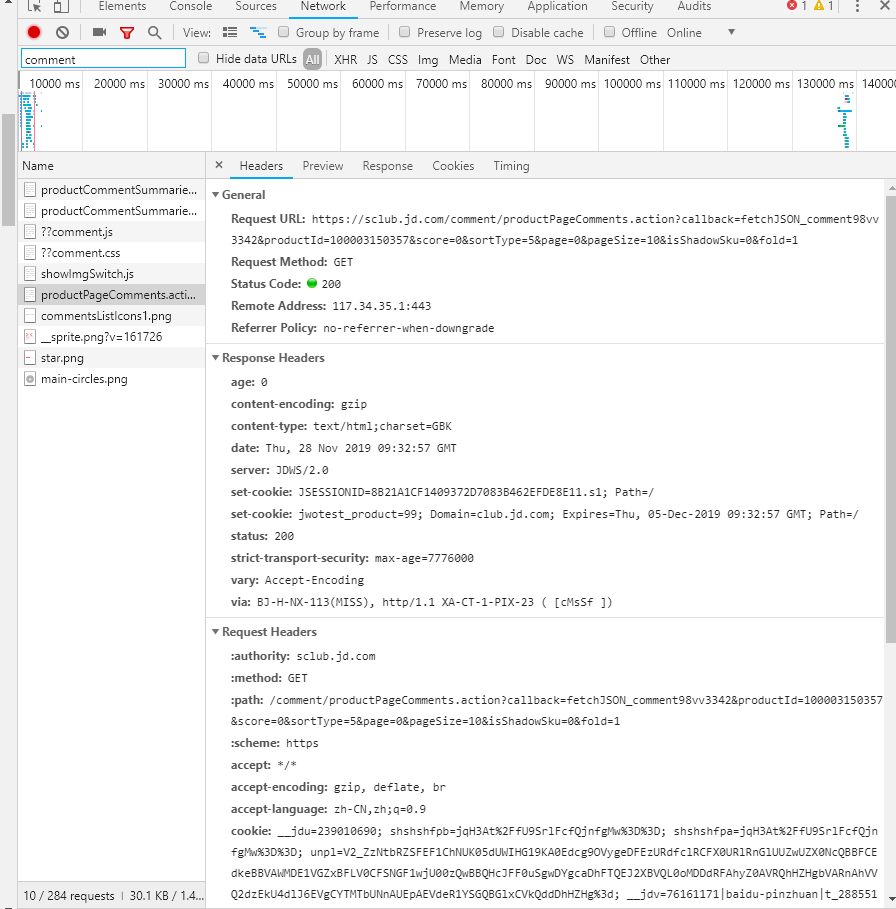The image size is (896, 909).
Task: Switch to the Elements panel
Action: tap(122, 6)
